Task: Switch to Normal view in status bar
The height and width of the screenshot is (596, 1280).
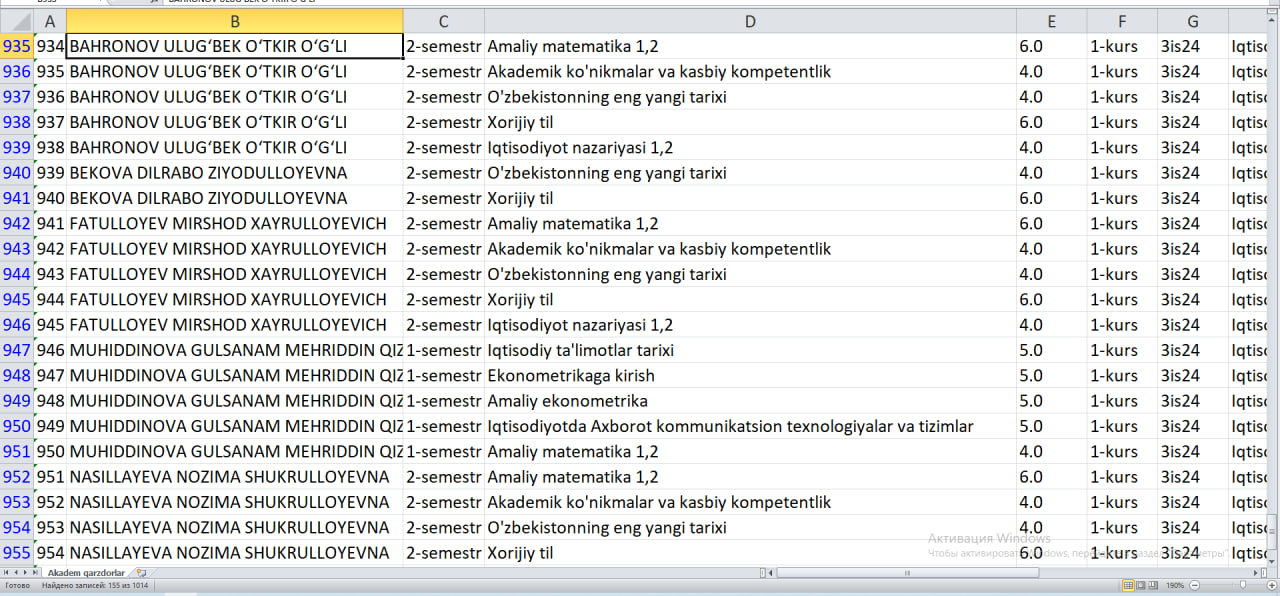Action: tap(1128, 585)
